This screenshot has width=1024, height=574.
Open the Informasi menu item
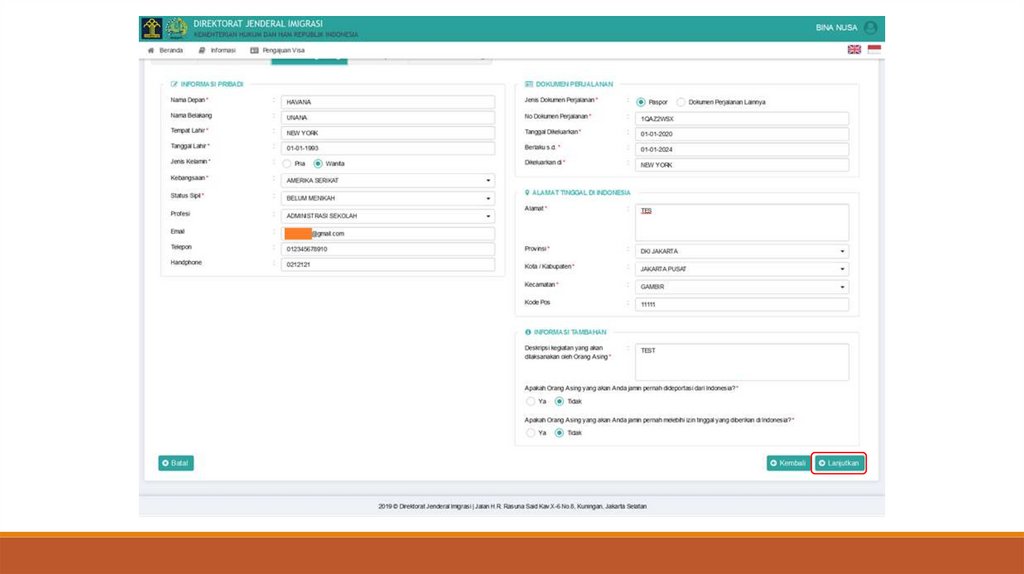coord(217,50)
